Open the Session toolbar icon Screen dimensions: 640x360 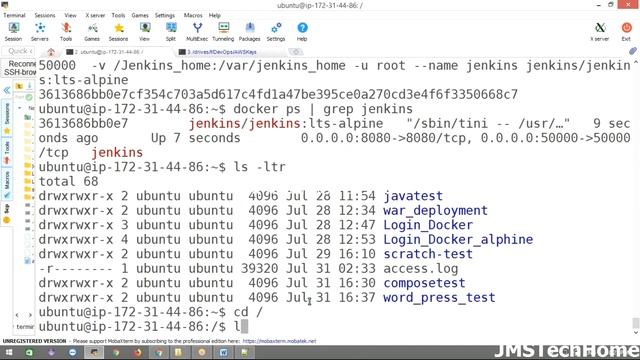(13, 31)
